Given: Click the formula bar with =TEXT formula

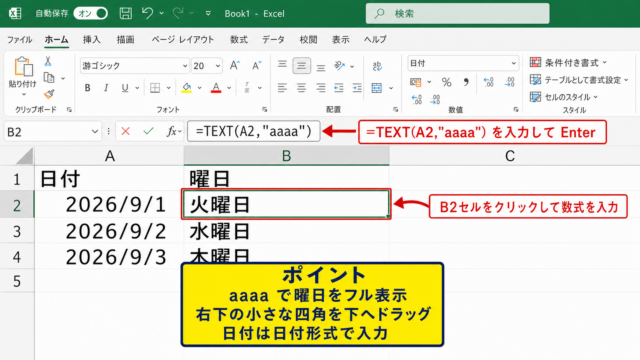Looking at the screenshot, I should pos(254,131).
